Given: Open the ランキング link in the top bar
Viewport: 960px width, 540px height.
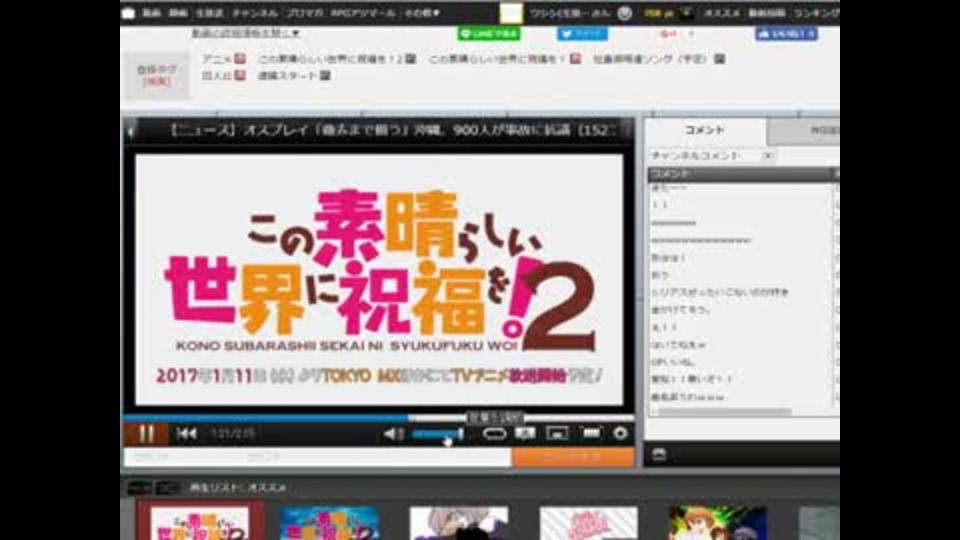Looking at the screenshot, I should click(816, 13).
